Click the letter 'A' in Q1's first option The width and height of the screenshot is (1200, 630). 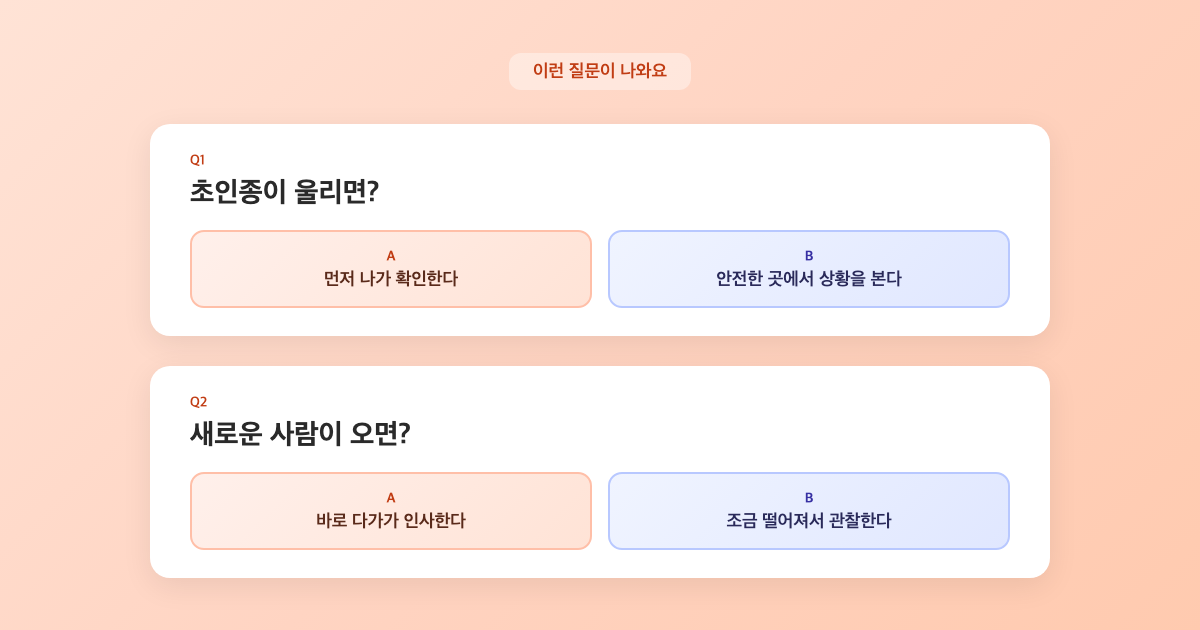(x=390, y=255)
